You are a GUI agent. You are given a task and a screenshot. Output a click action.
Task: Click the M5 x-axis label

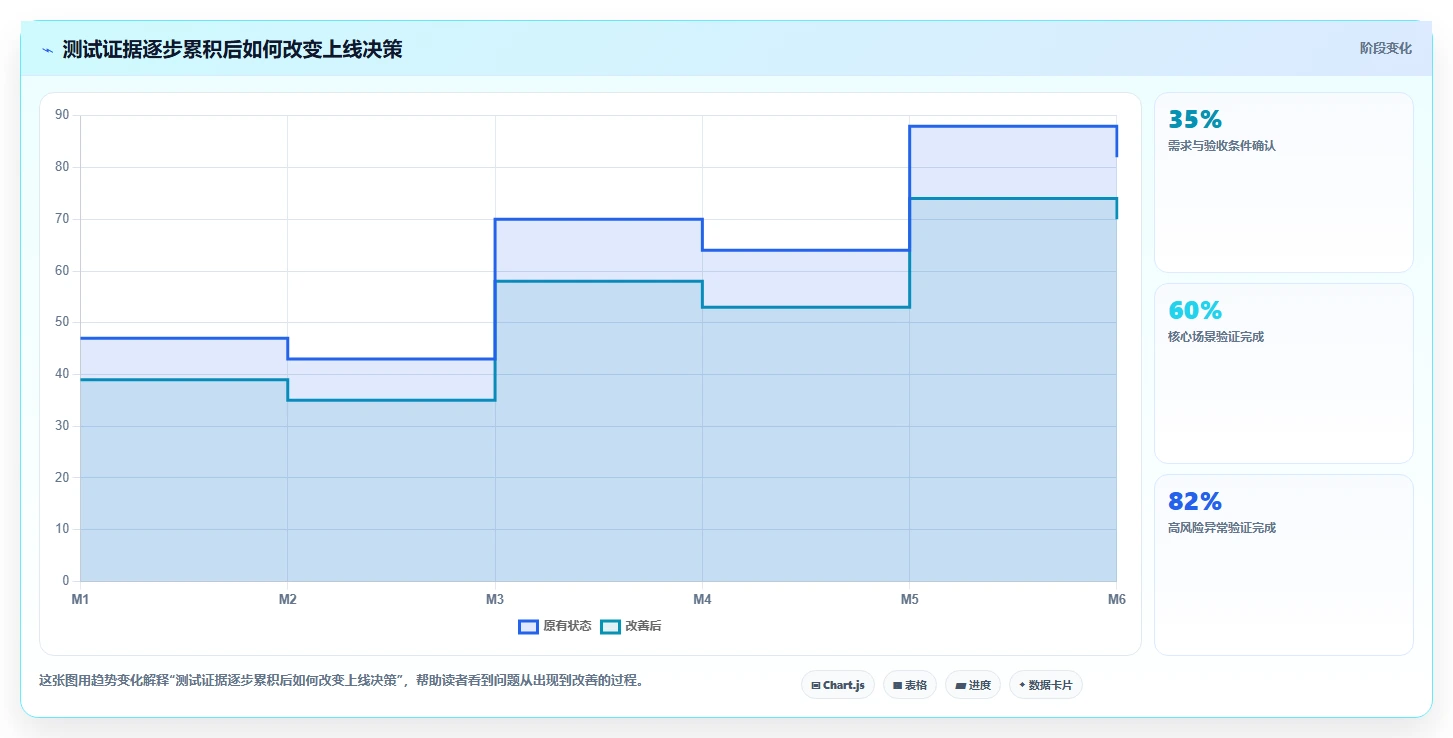point(909,600)
